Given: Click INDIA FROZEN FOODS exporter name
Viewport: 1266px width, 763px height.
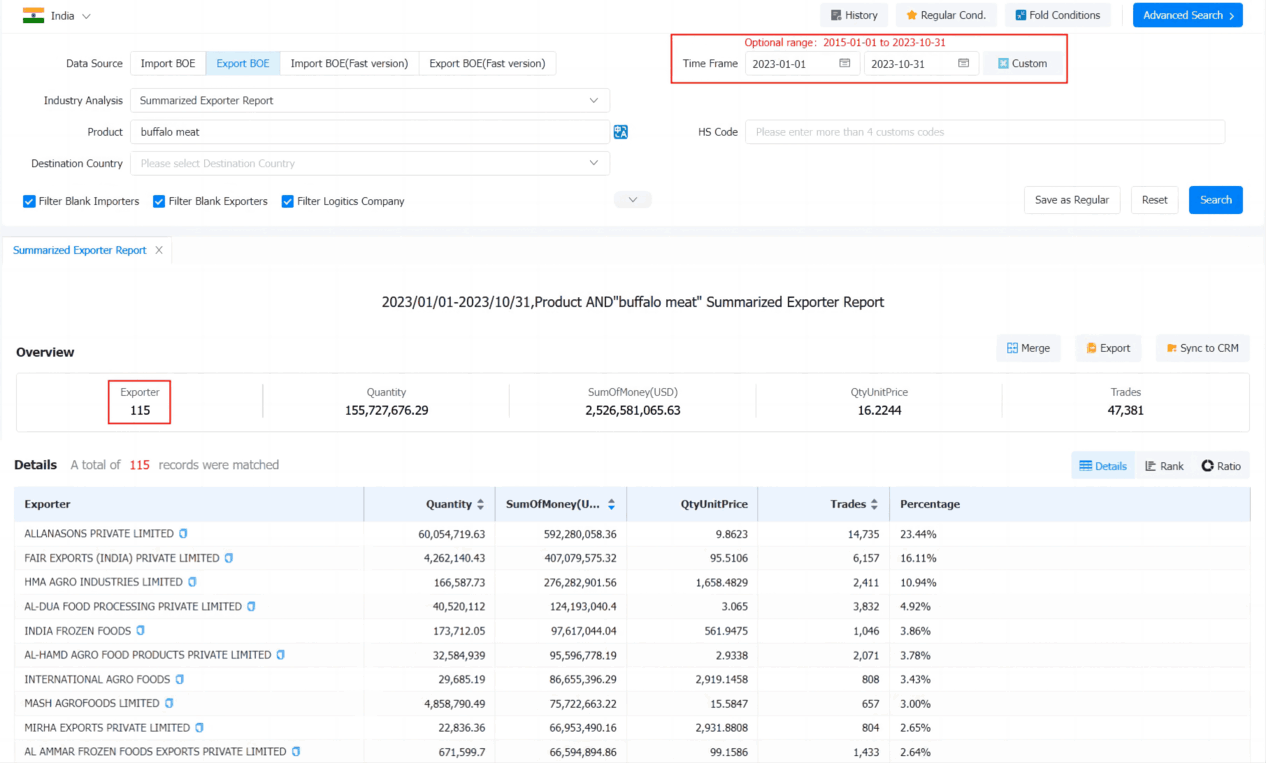Looking at the screenshot, I should [78, 631].
